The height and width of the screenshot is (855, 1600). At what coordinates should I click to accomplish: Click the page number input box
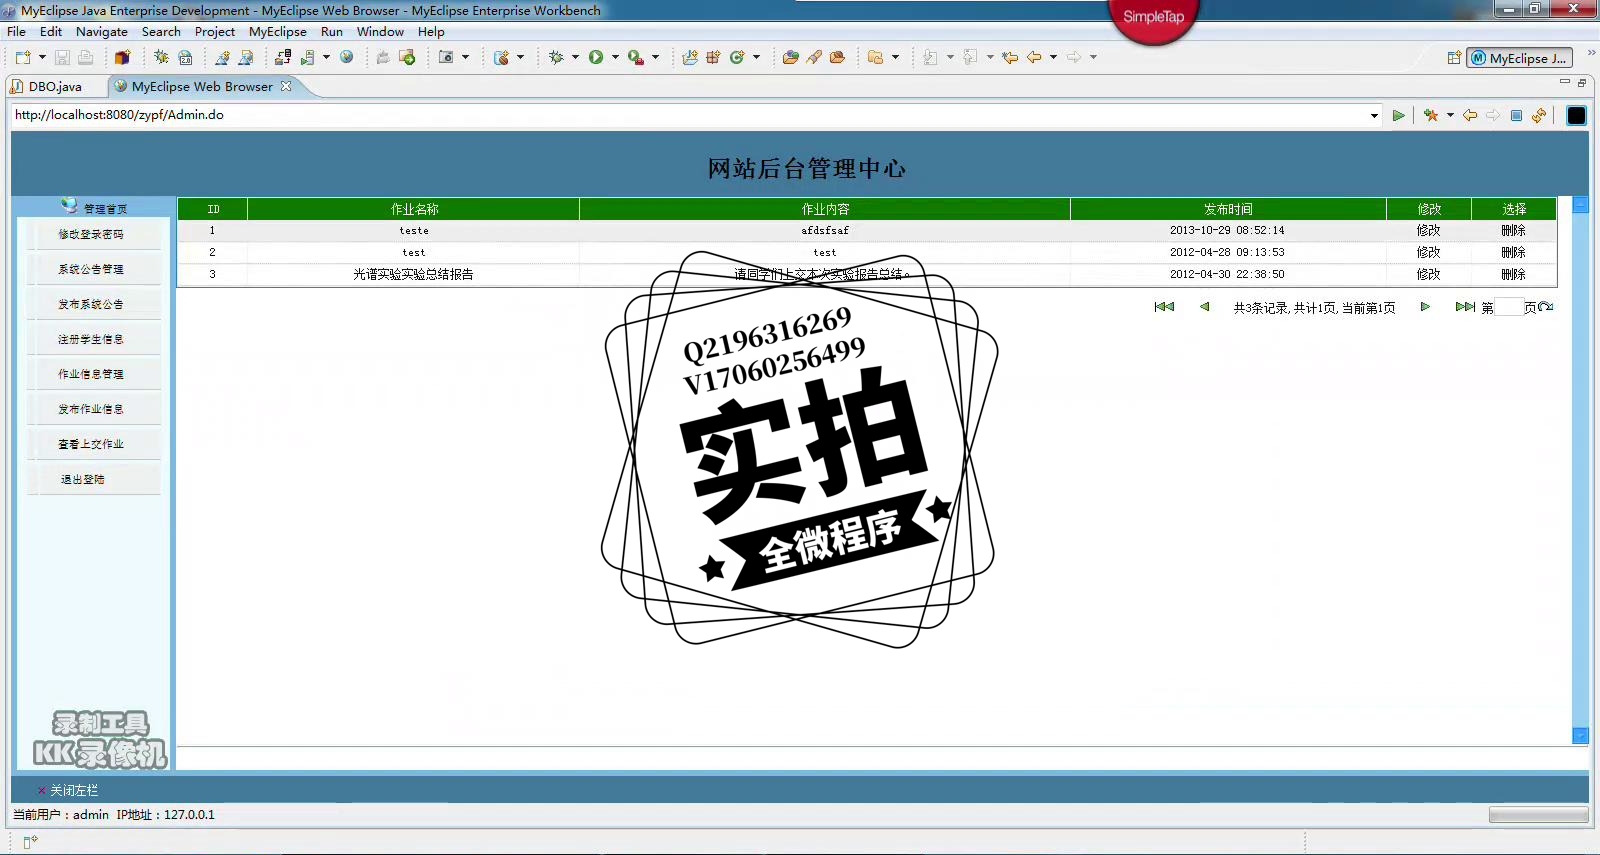[x=1509, y=307]
